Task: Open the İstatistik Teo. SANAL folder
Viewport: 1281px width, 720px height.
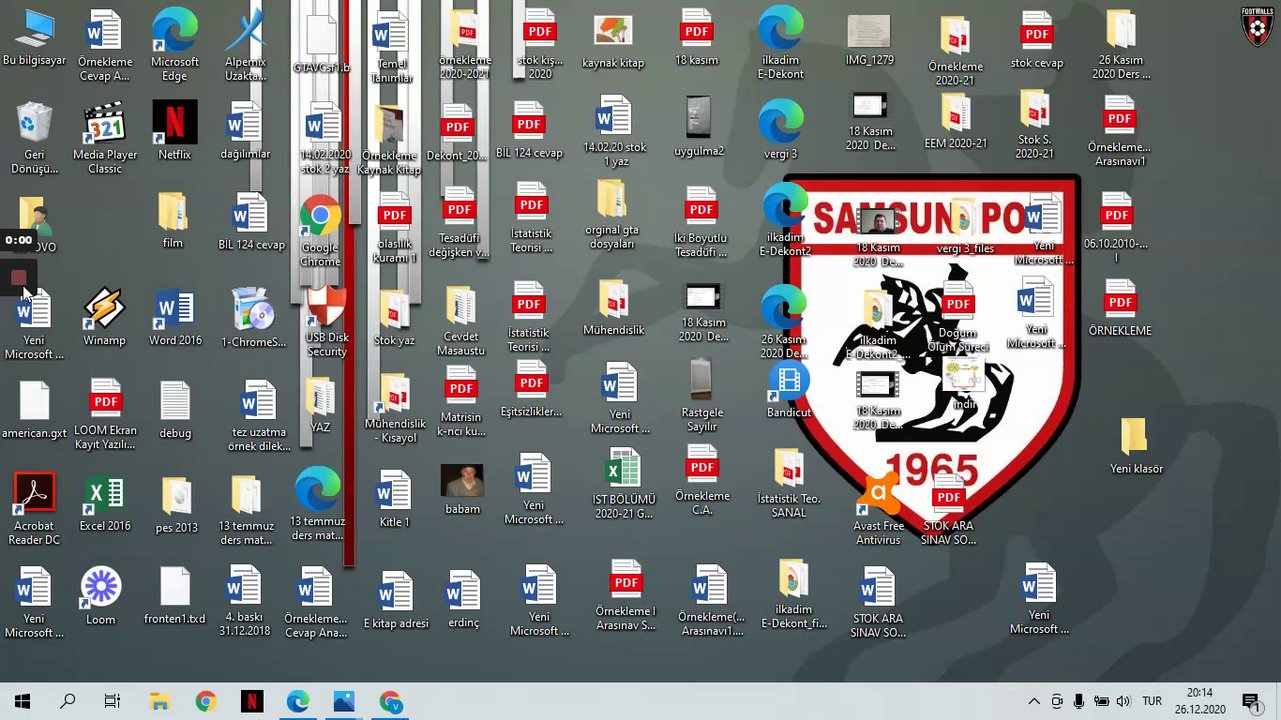Action: [788, 484]
